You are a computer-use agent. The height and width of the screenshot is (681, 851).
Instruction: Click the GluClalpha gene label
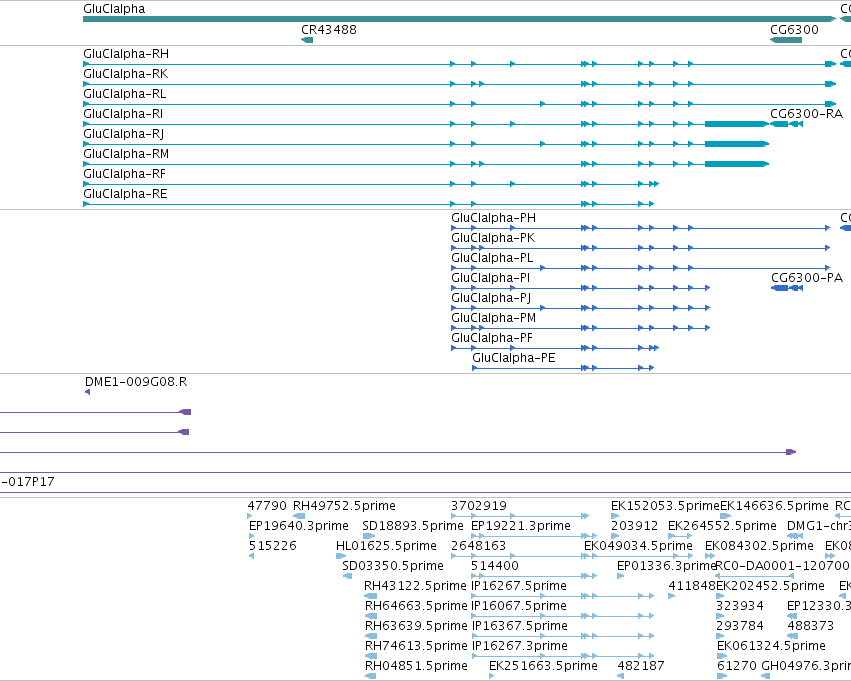(114, 9)
